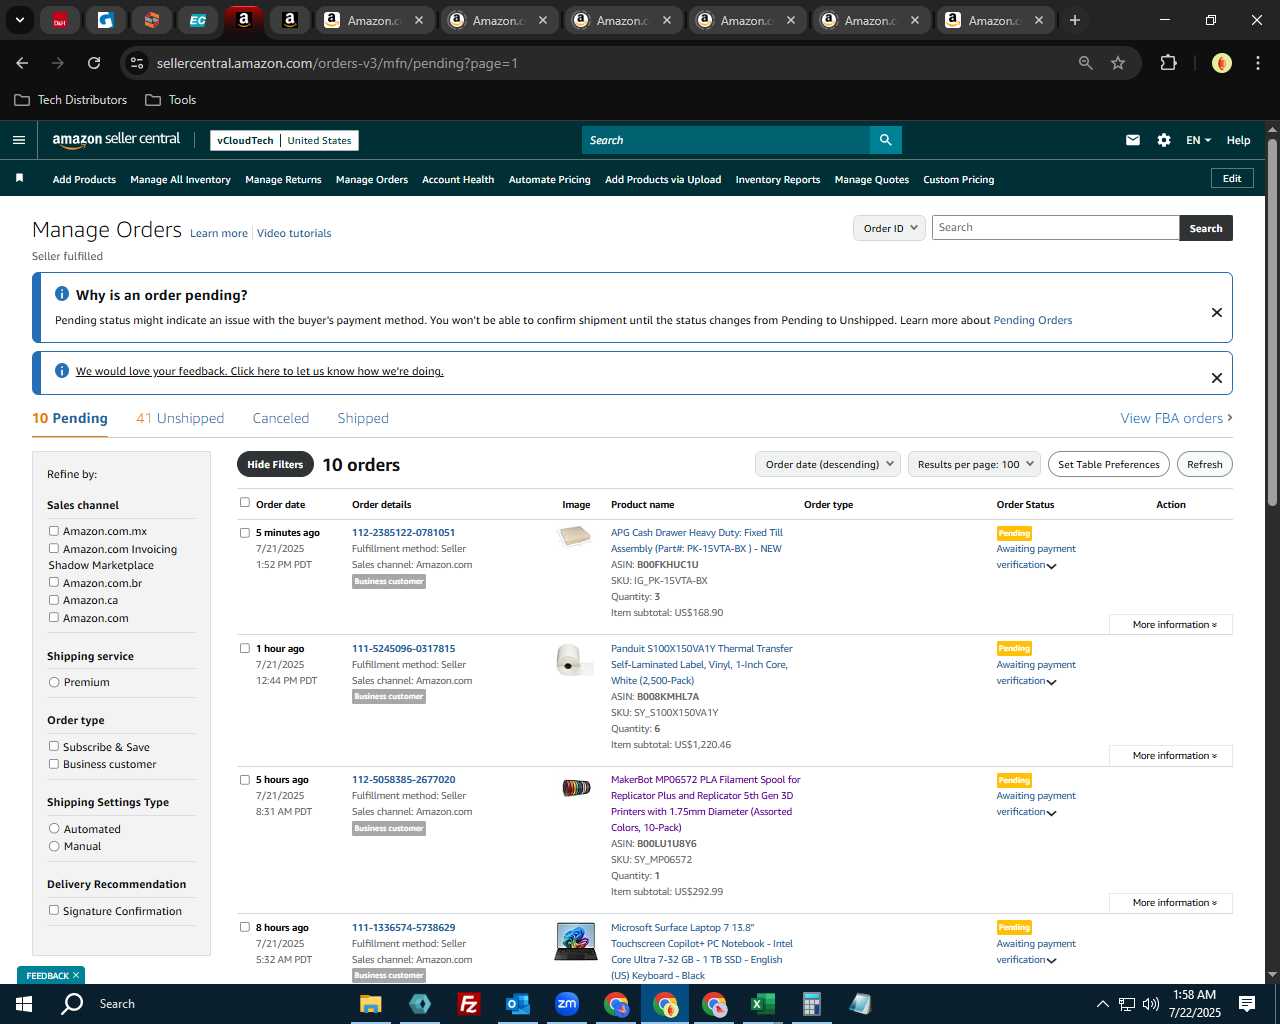
Task: Go back using browser back arrow
Action: [x=22, y=63]
